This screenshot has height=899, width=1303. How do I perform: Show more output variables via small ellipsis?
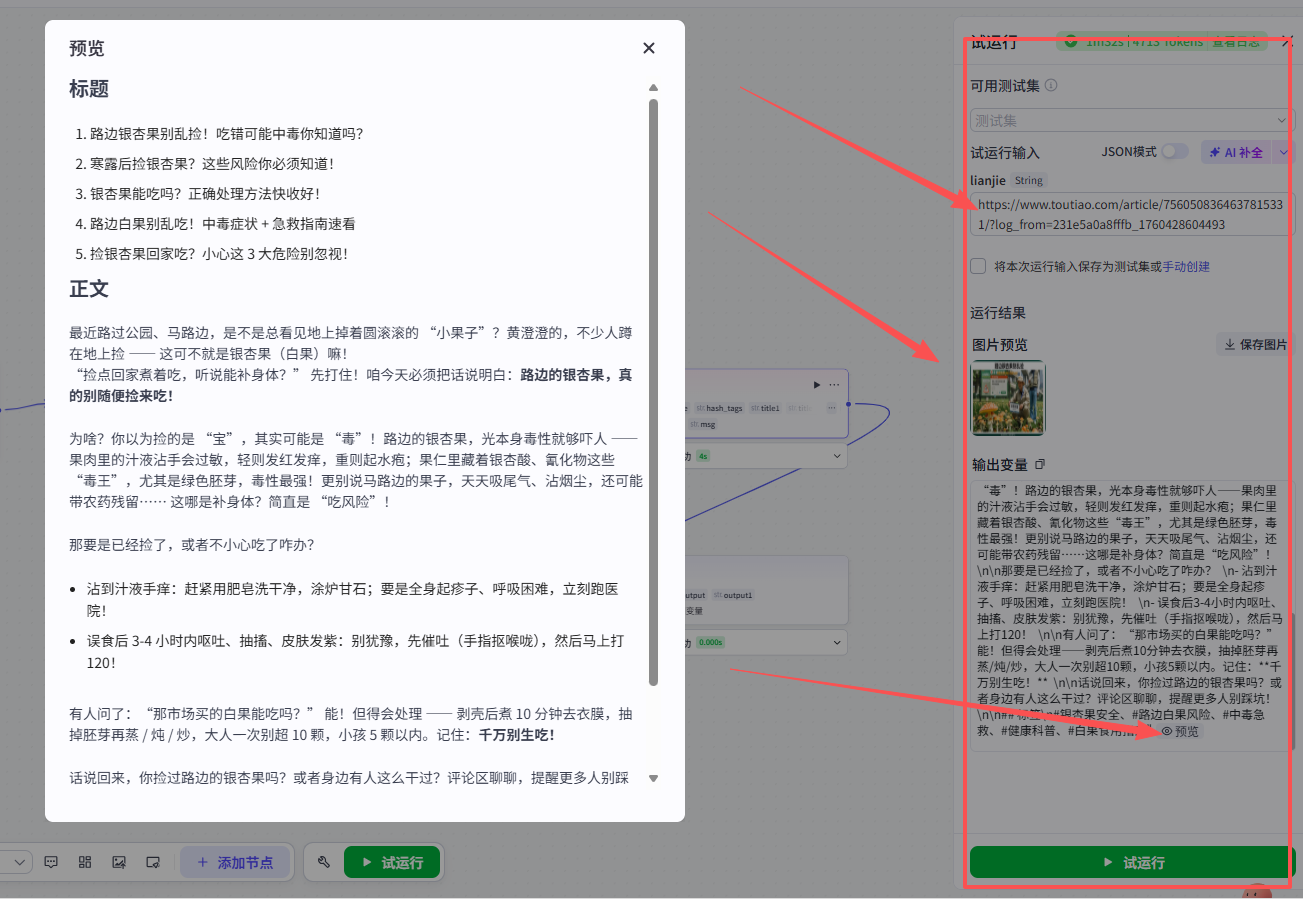click(x=830, y=408)
